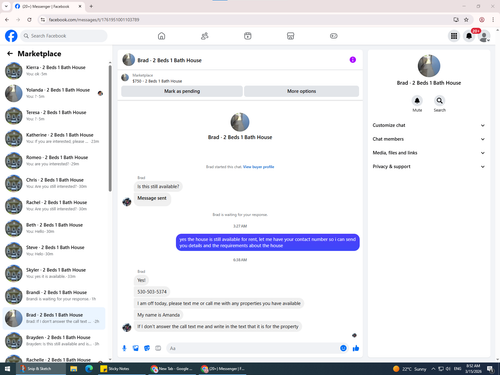Image resolution: width=500 pixels, height=375 pixels.
Task: Open View buyer profile link
Action: pyautogui.click(x=258, y=167)
